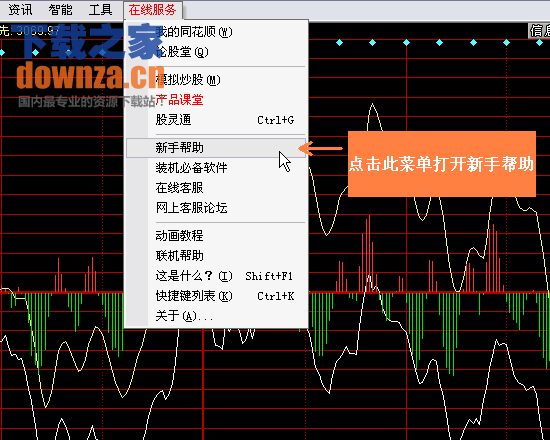Select 联机帮助 from the menu
Image resolution: width=550 pixels, height=440 pixels.
pyautogui.click(x=216, y=255)
